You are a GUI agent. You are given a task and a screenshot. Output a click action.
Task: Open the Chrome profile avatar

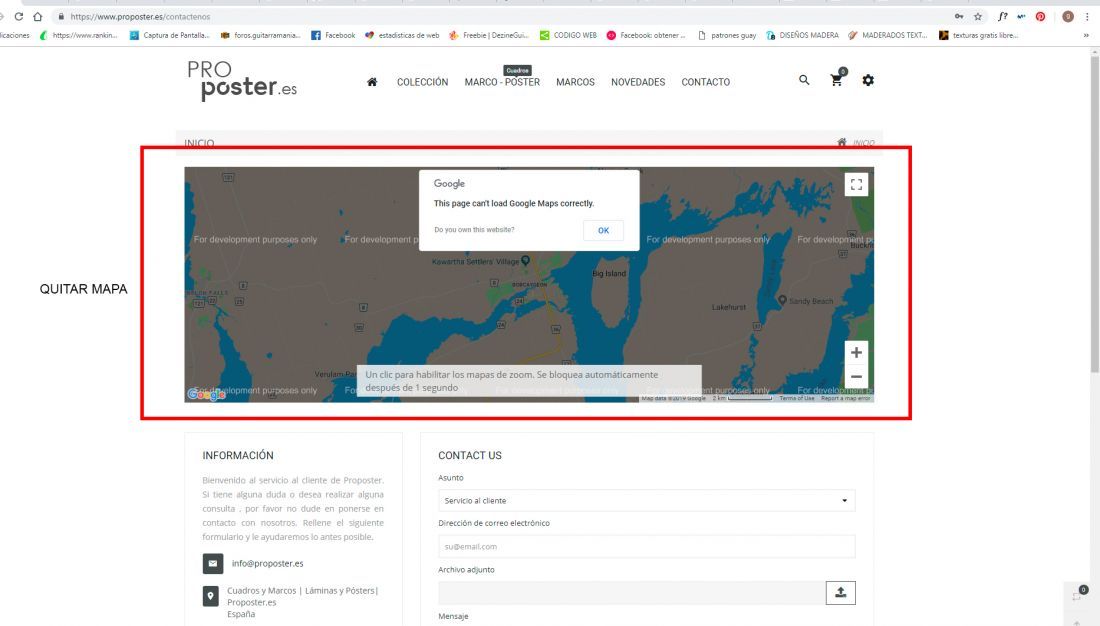(x=1068, y=16)
